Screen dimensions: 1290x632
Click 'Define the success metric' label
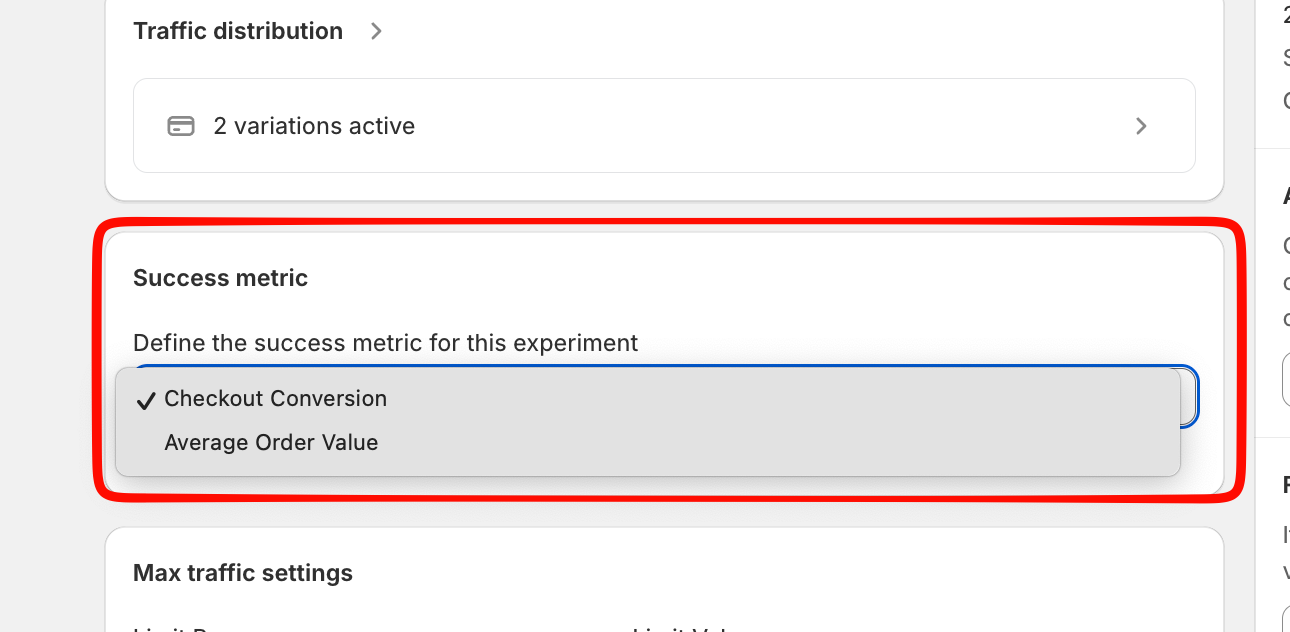(385, 343)
